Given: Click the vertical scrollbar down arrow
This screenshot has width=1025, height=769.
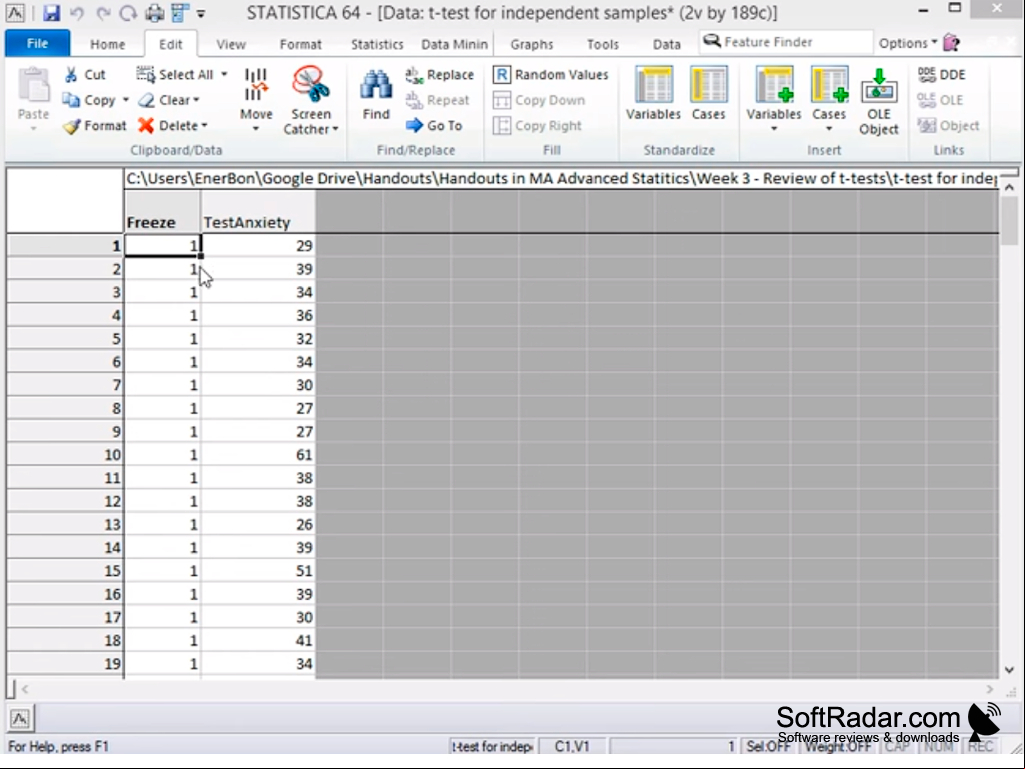Looking at the screenshot, I should [1009, 670].
